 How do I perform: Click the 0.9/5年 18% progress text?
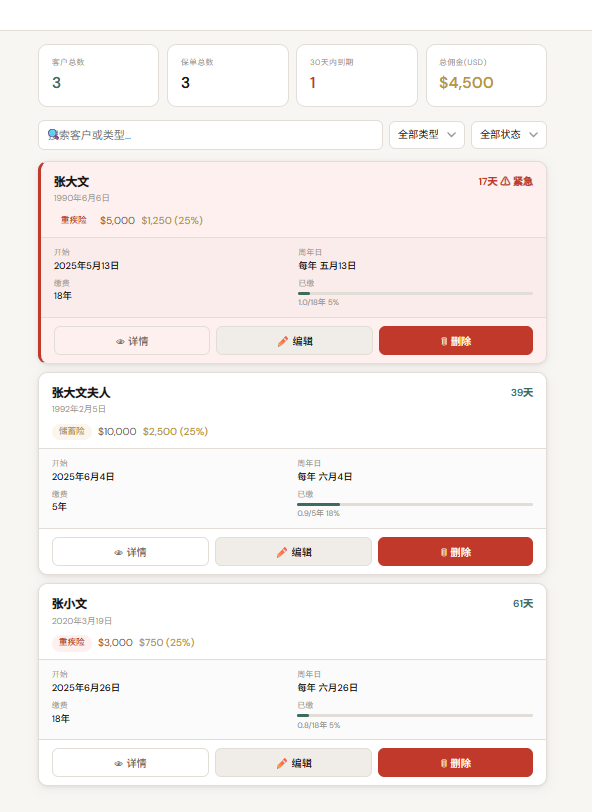[319, 513]
